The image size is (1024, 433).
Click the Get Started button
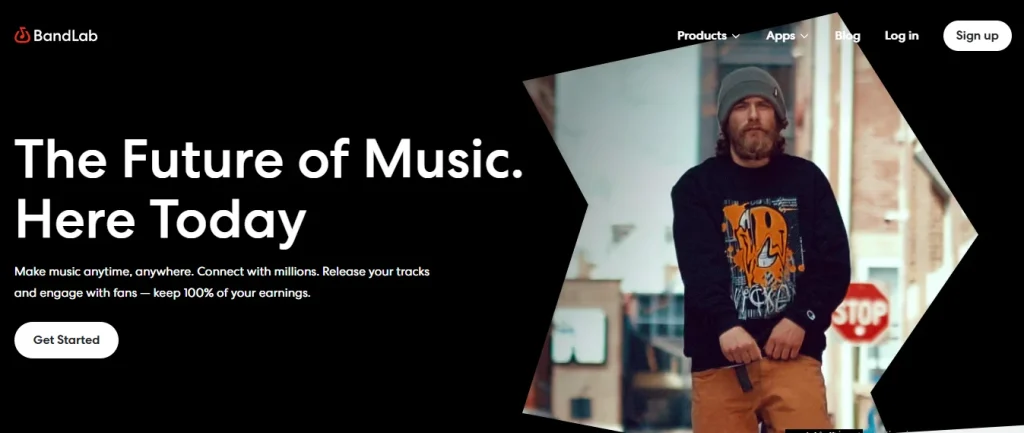(x=66, y=340)
